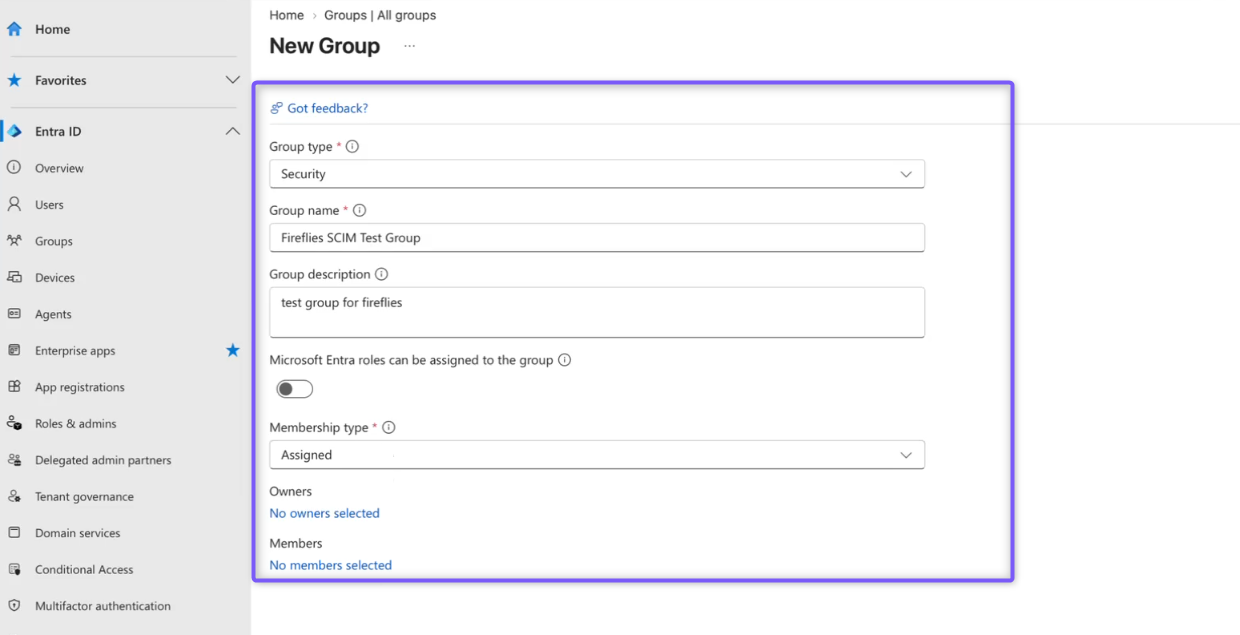1240x635 pixels.
Task: Click the Group description text area
Action: coord(597,313)
